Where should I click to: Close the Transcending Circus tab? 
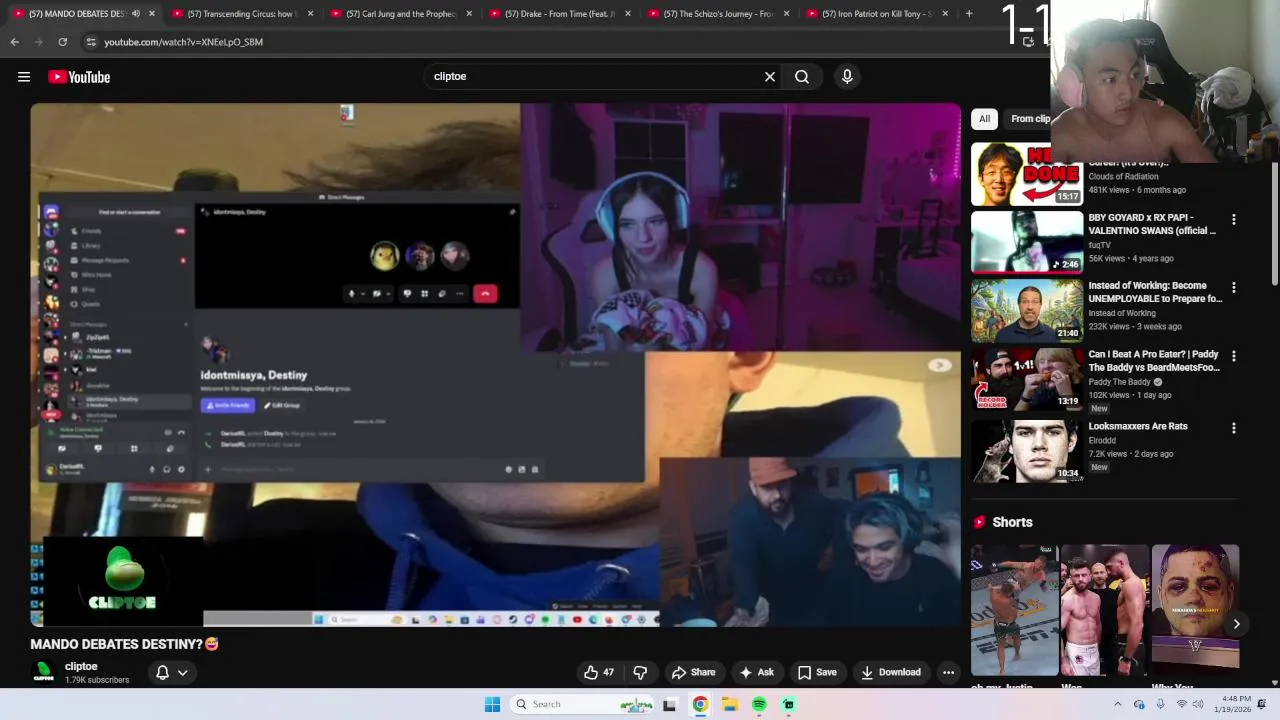pyautogui.click(x=311, y=14)
